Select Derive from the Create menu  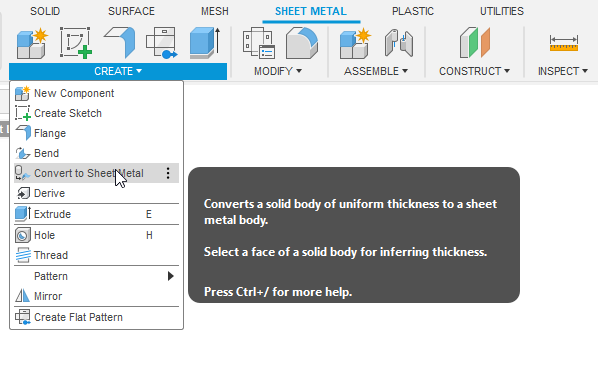(x=96, y=193)
